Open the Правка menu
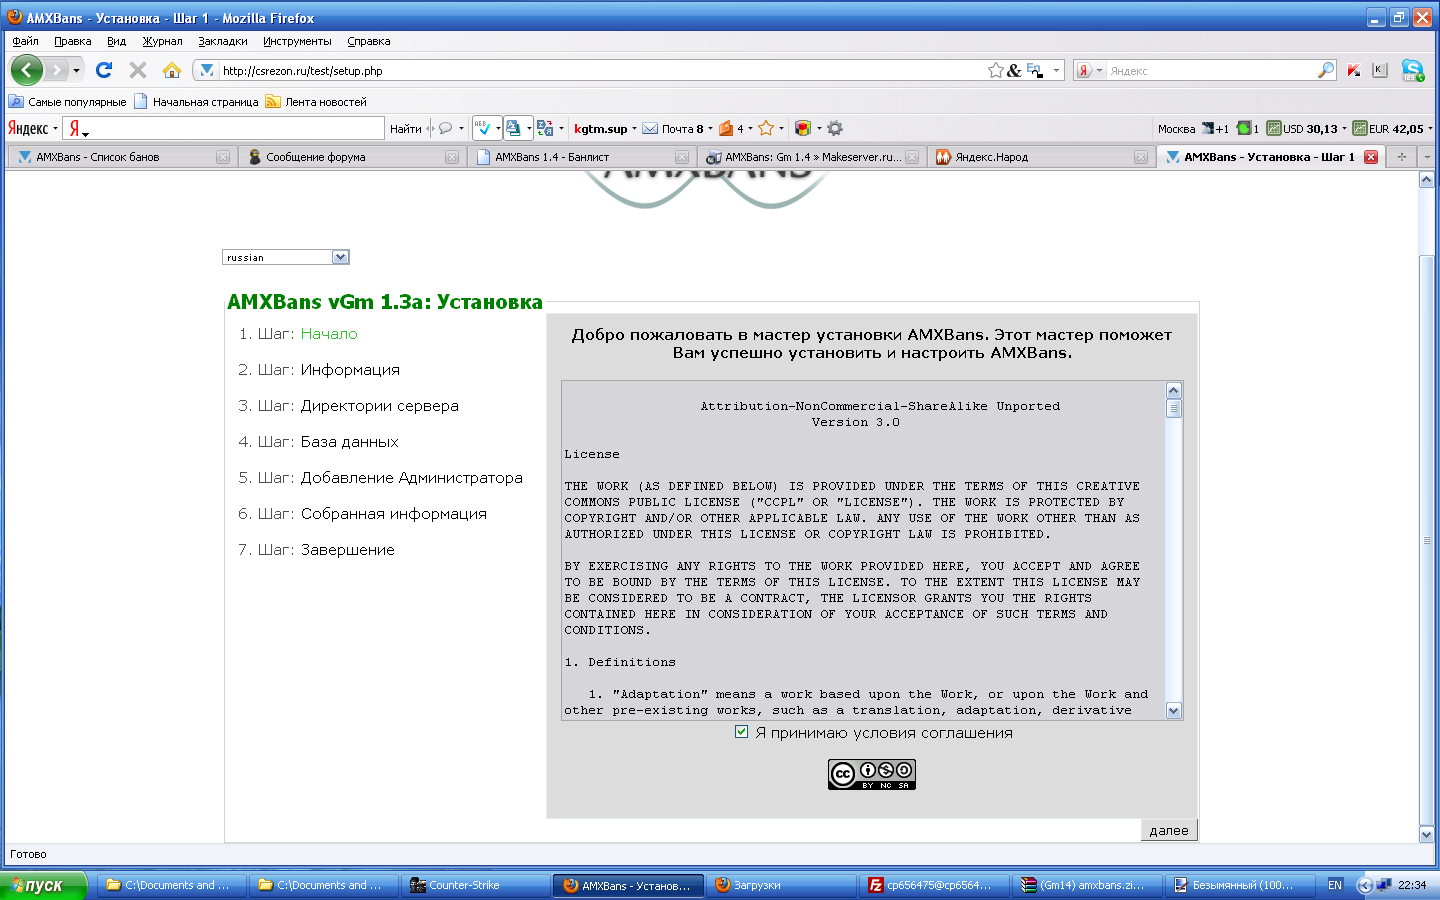 pos(73,41)
